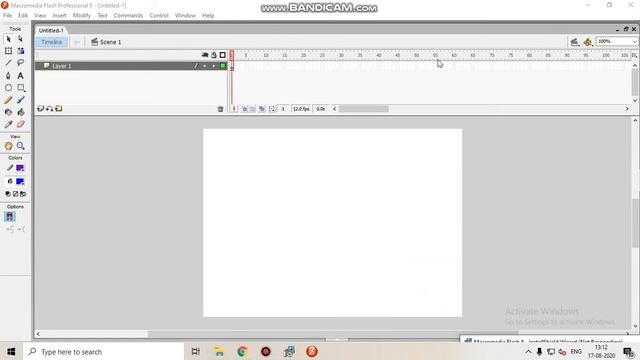Click the Swap Colors button

(x=23, y=194)
